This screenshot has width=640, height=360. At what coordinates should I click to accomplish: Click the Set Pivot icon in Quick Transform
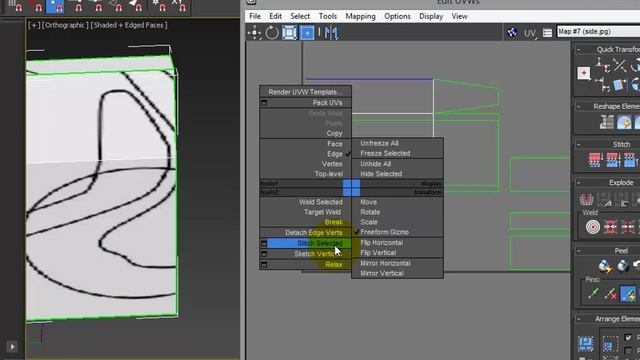[x=584, y=73]
